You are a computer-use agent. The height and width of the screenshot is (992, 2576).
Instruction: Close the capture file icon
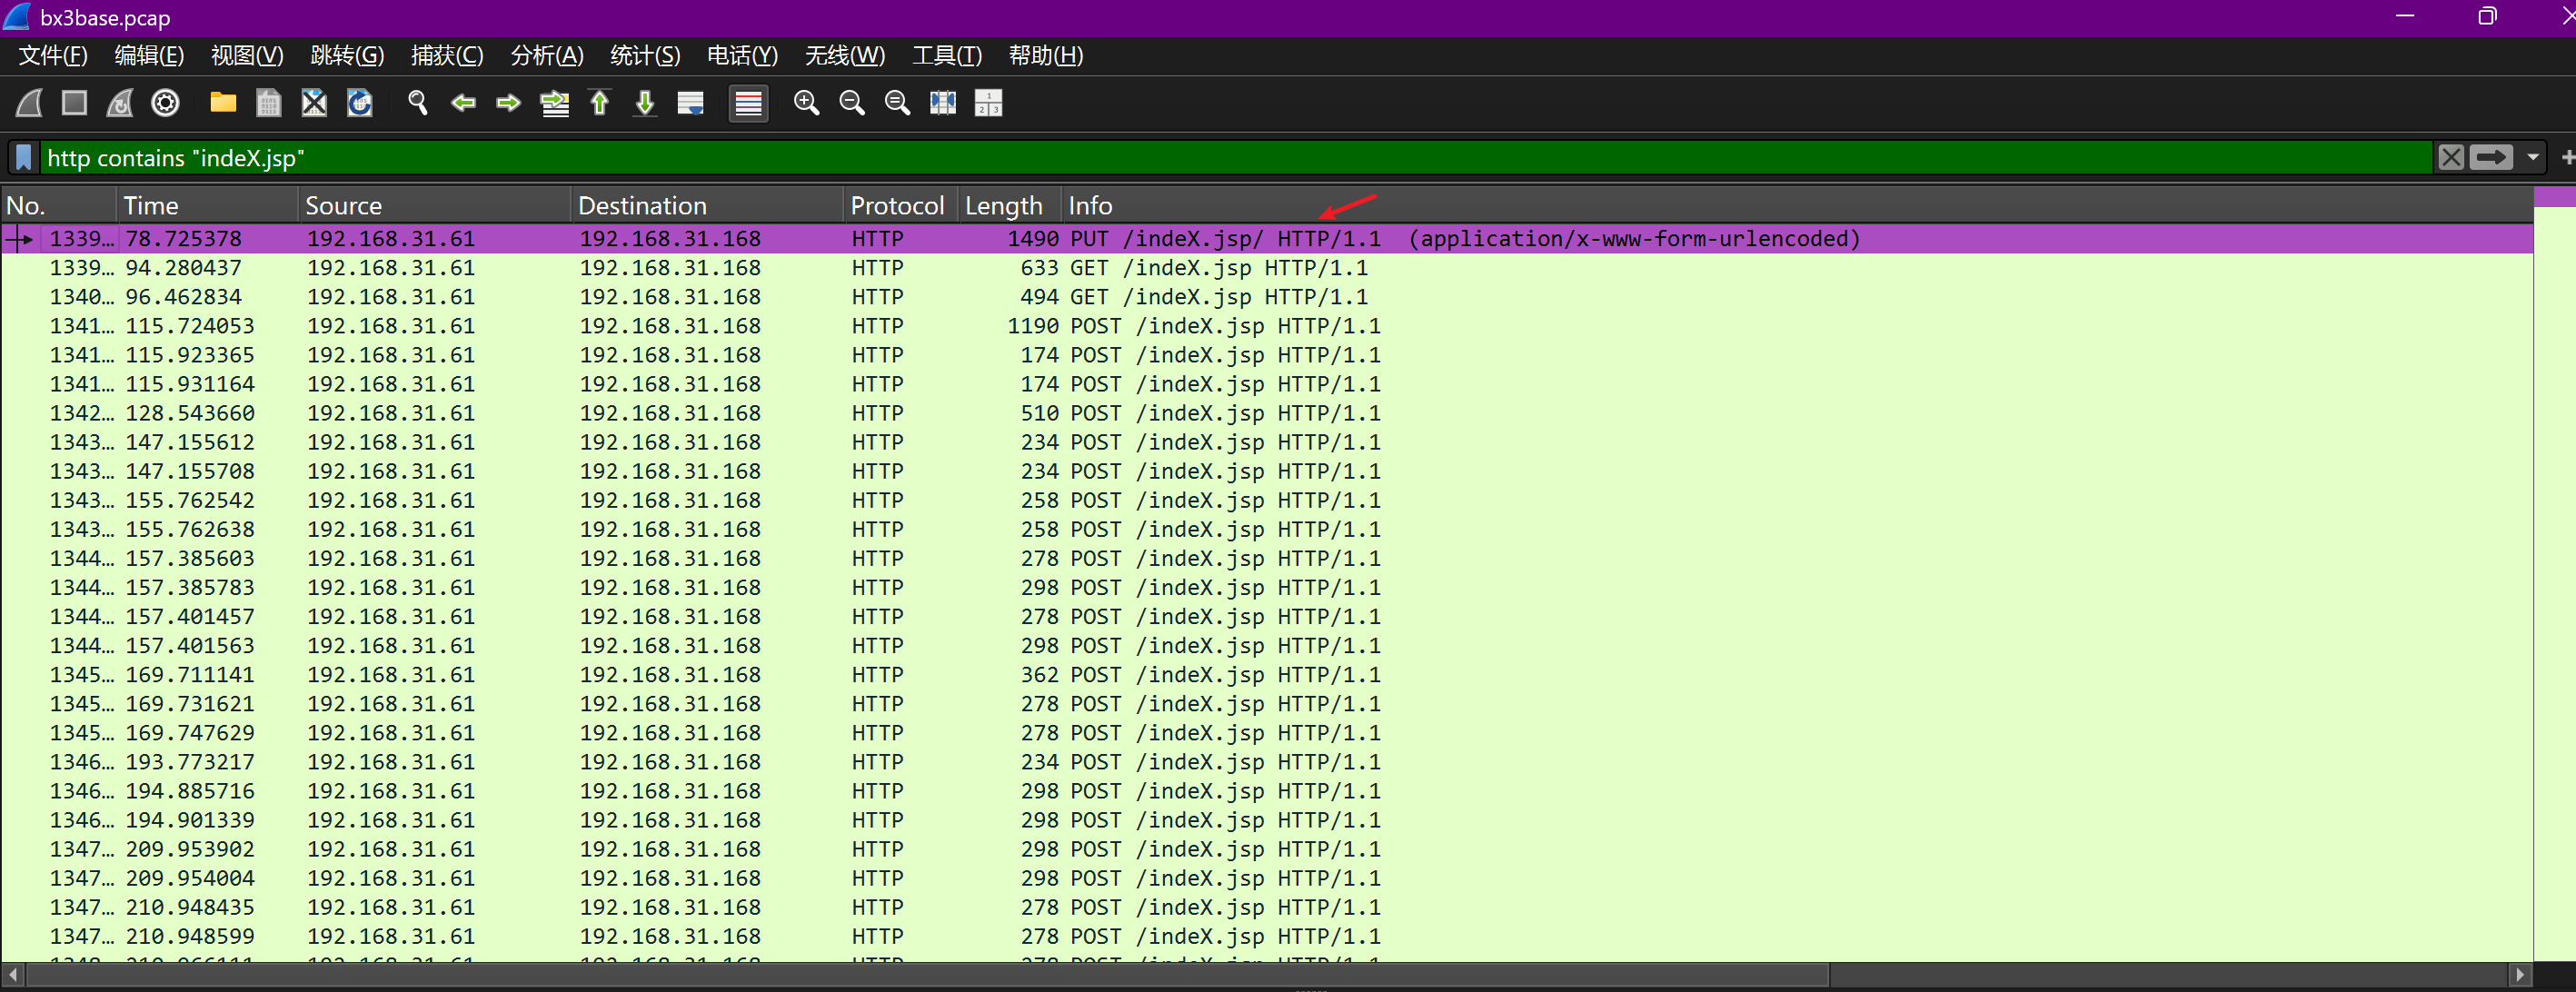point(314,103)
